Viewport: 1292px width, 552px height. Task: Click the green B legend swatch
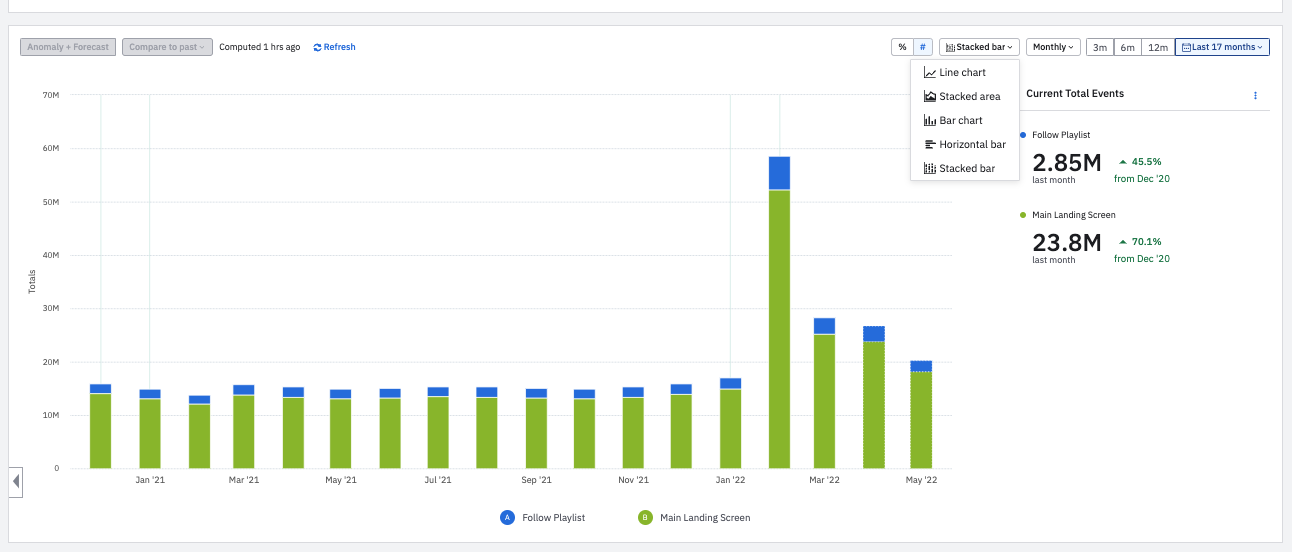(645, 517)
